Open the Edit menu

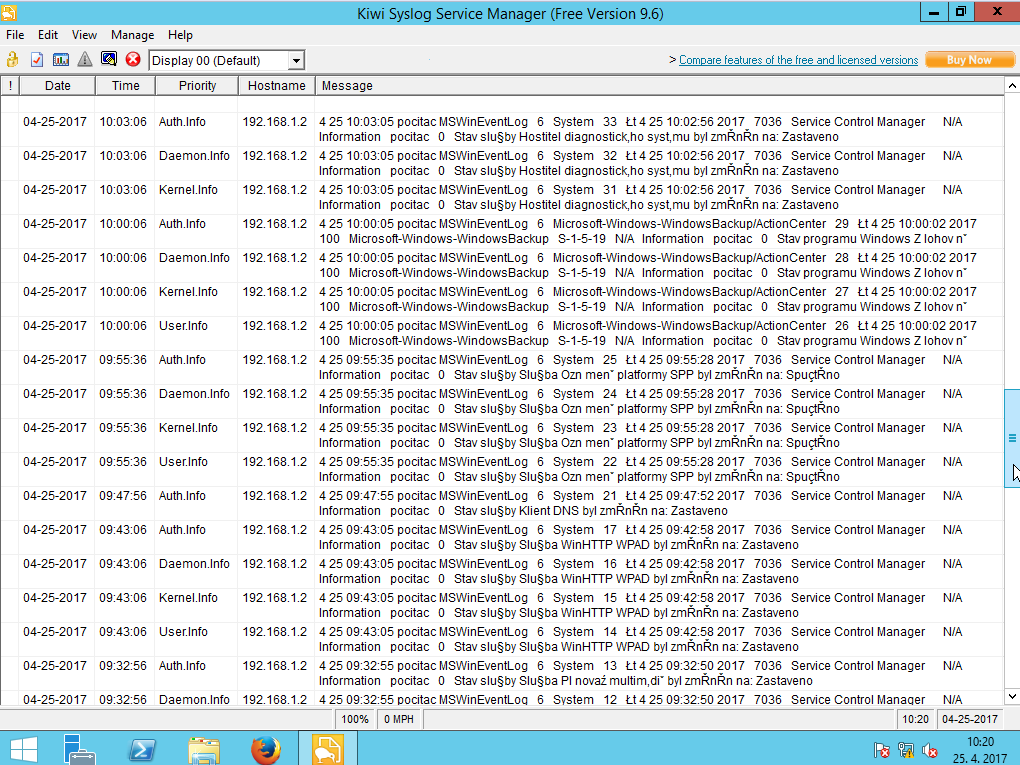click(x=47, y=34)
